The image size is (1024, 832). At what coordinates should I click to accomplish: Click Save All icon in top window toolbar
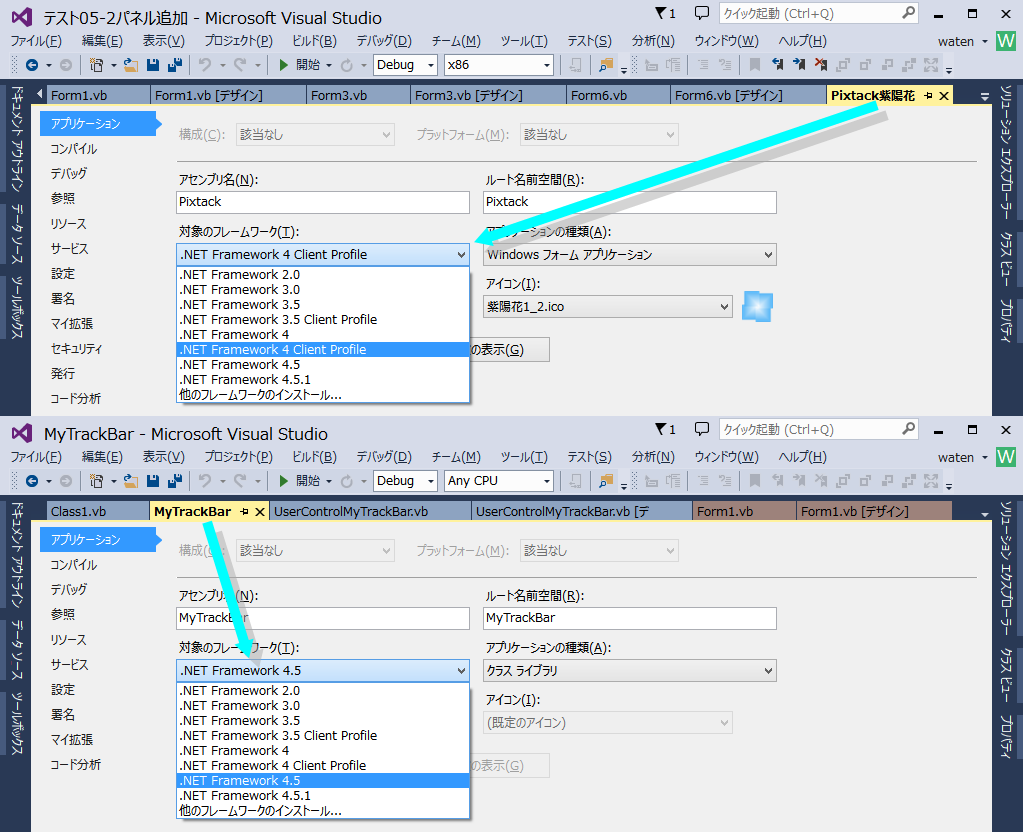(x=174, y=65)
